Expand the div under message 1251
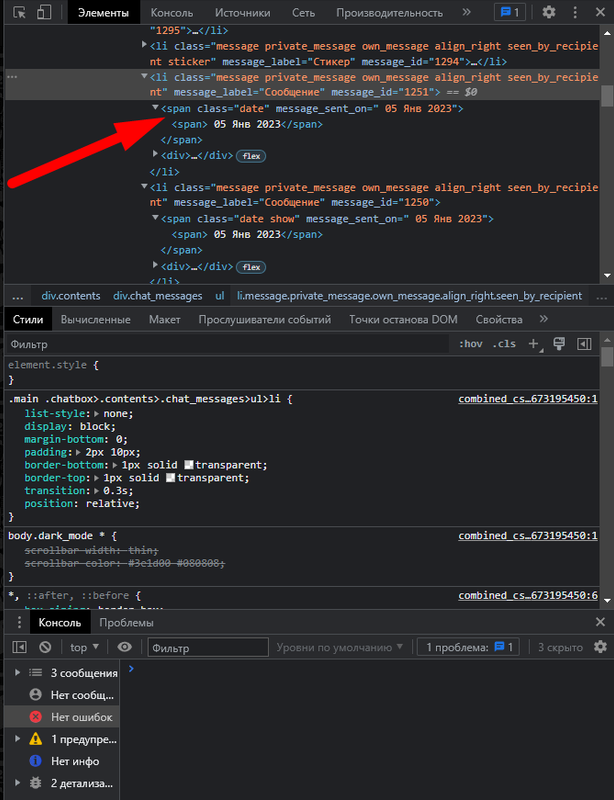614x800 pixels. point(155,154)
